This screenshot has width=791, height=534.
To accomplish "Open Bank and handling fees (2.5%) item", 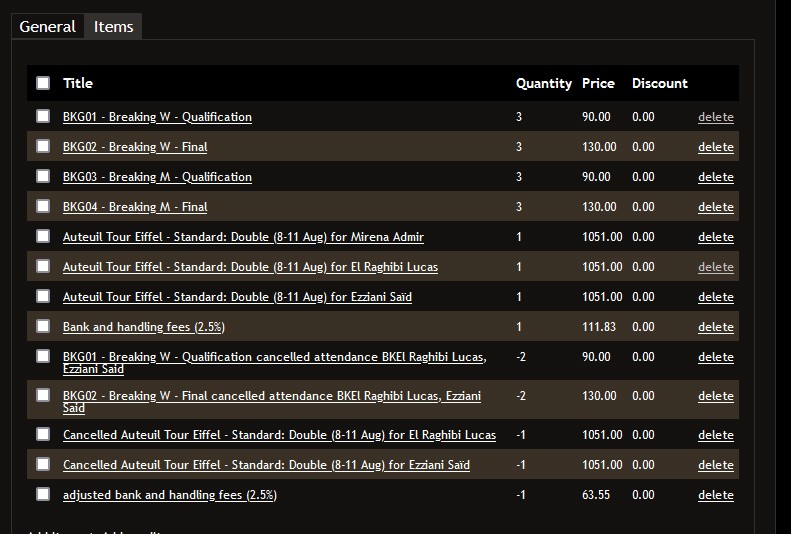I will 144,327.
